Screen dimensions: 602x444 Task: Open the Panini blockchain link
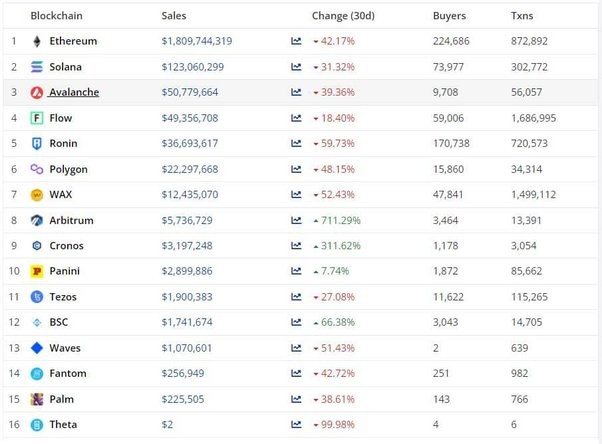coord(64,271)
